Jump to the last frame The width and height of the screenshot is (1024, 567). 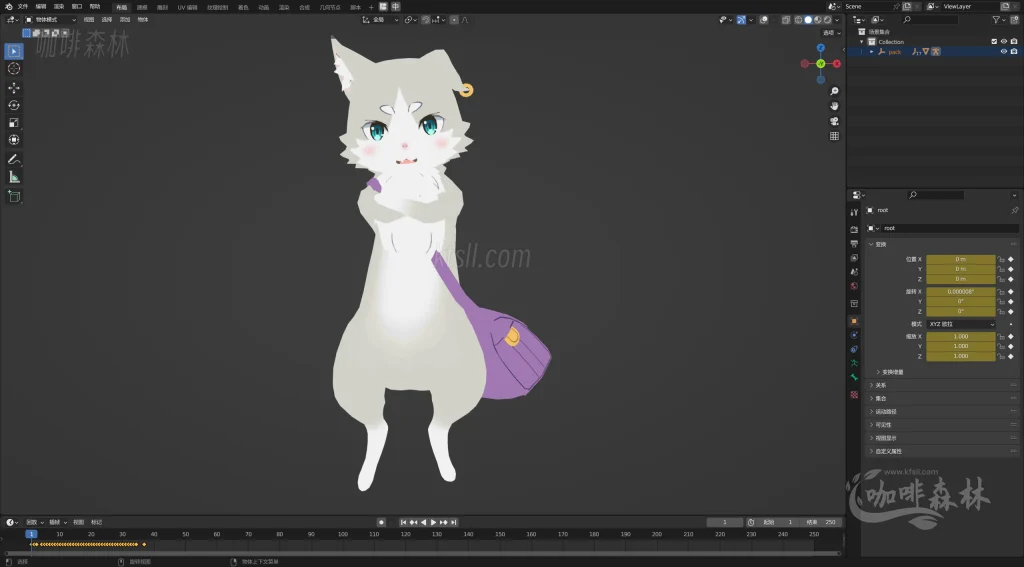454,522
